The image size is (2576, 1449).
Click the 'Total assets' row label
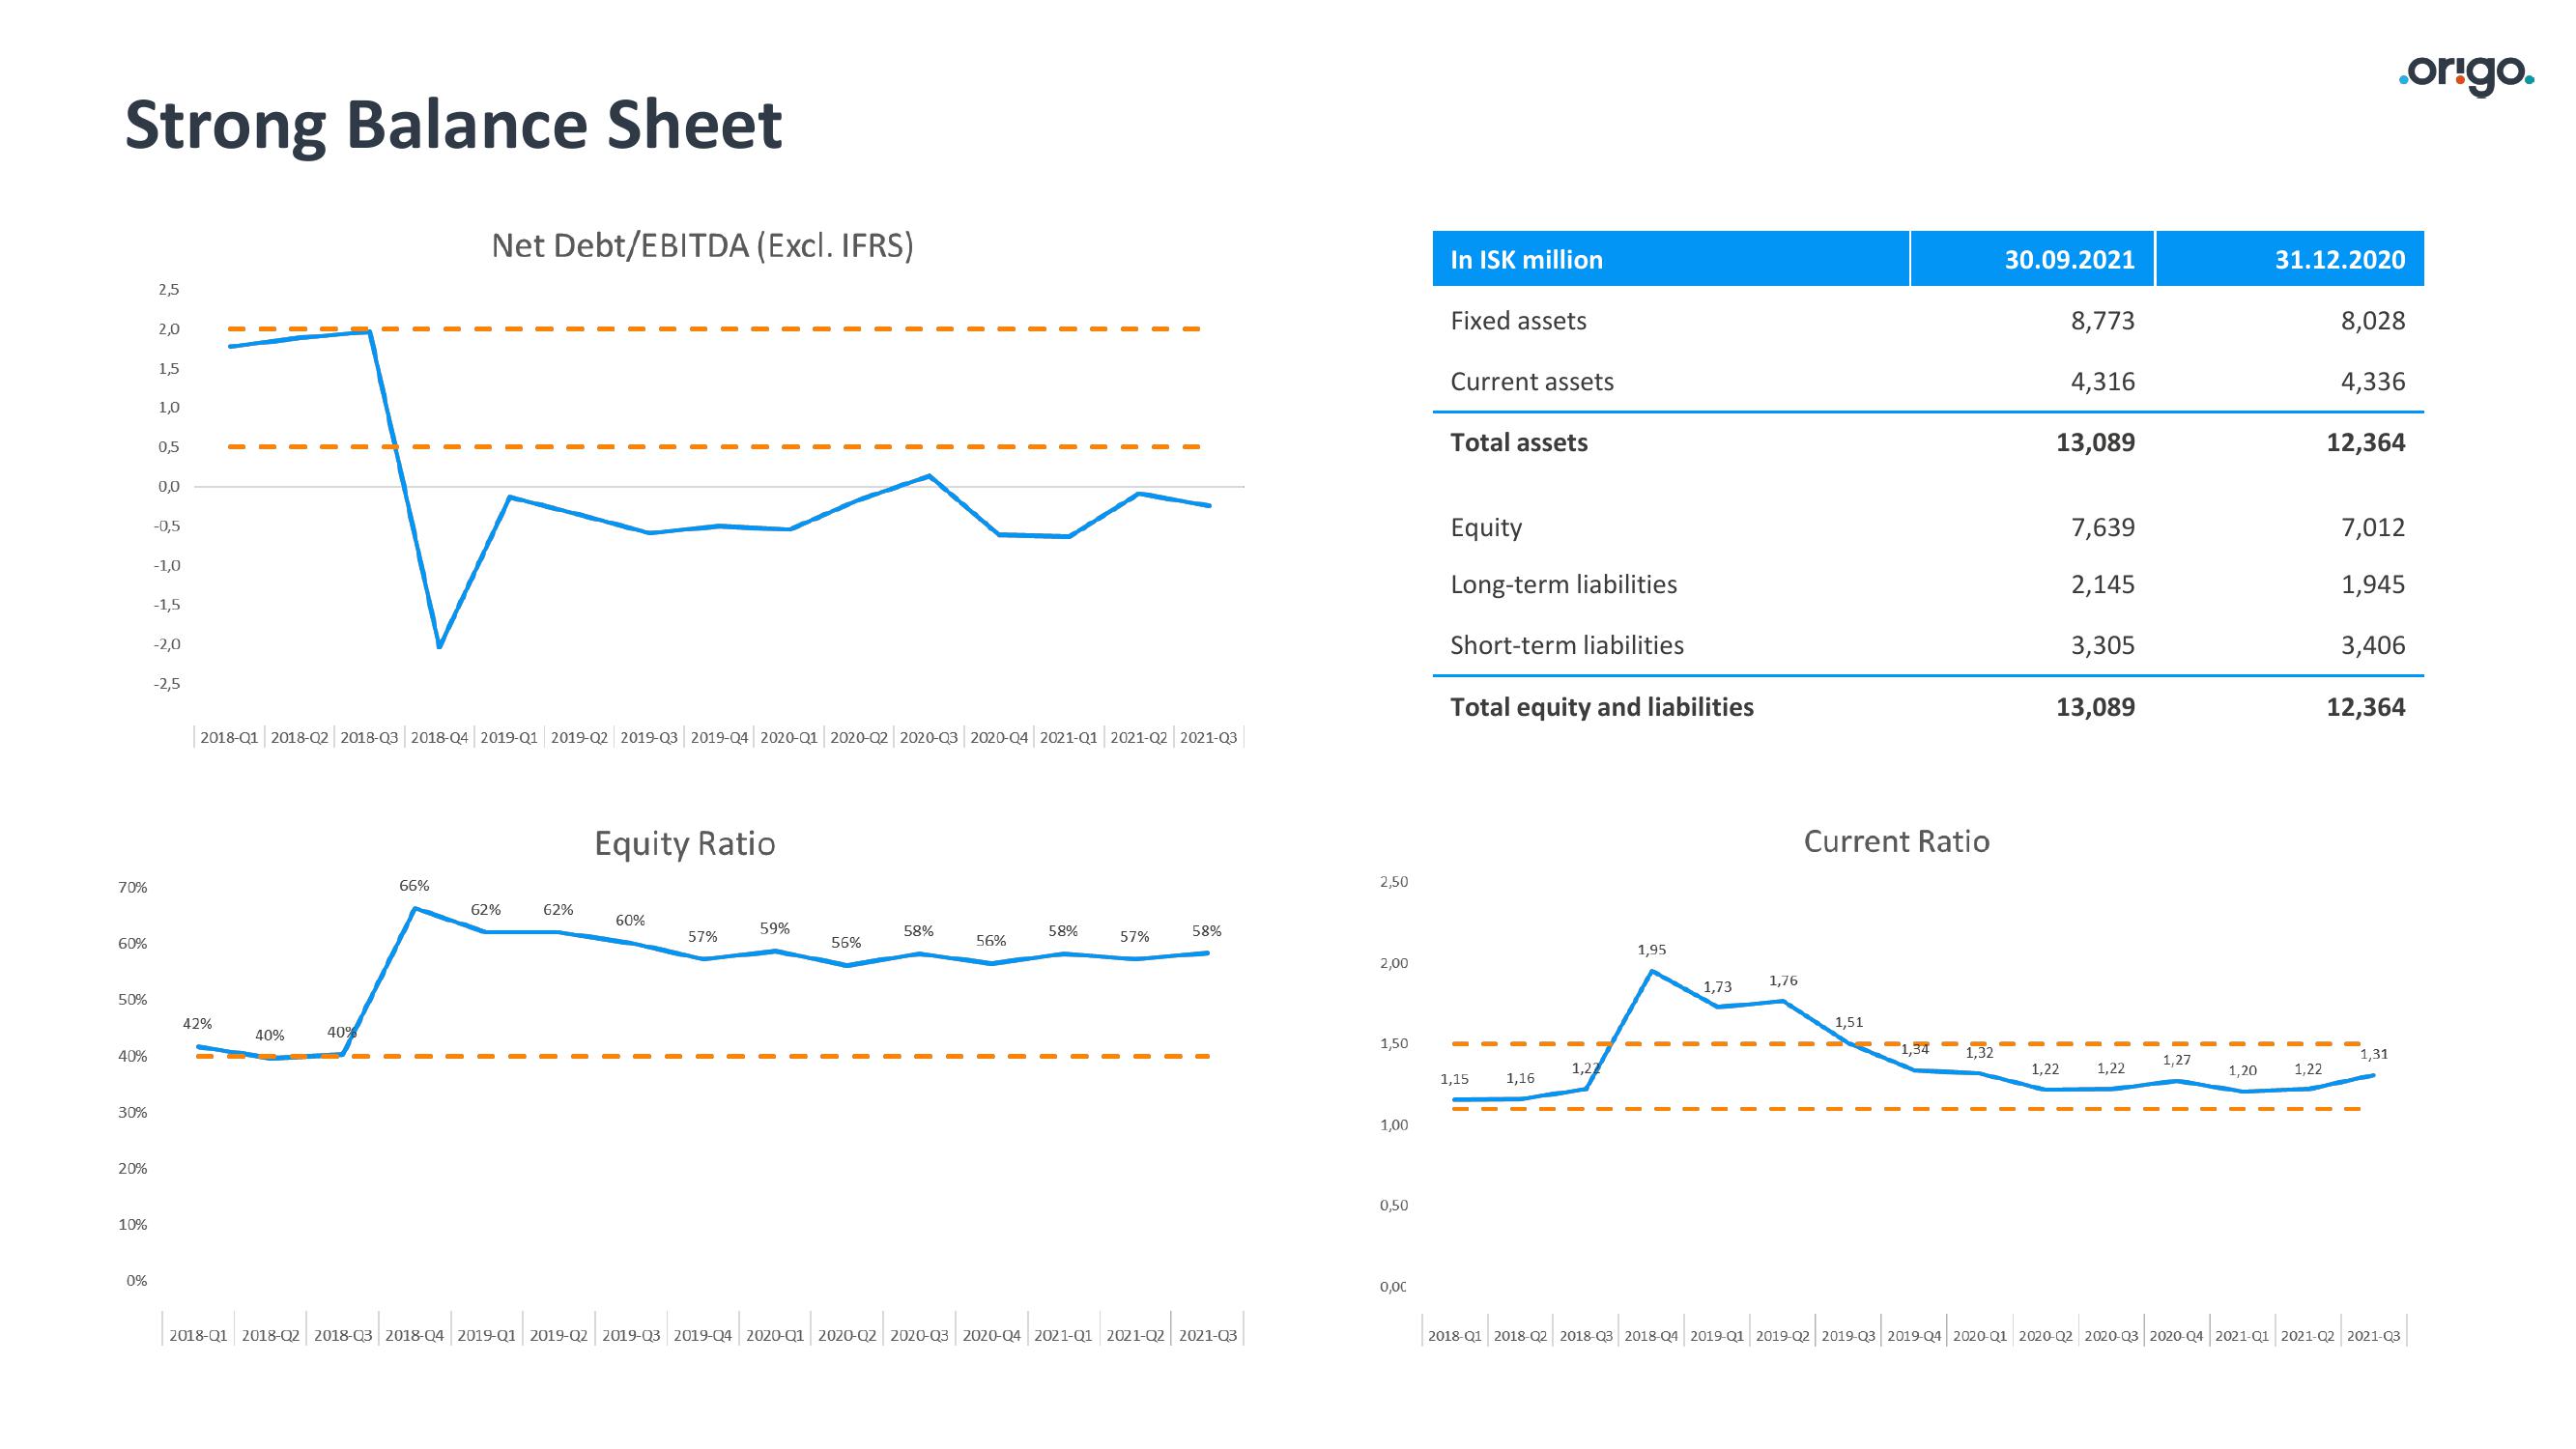point(1519,443)
